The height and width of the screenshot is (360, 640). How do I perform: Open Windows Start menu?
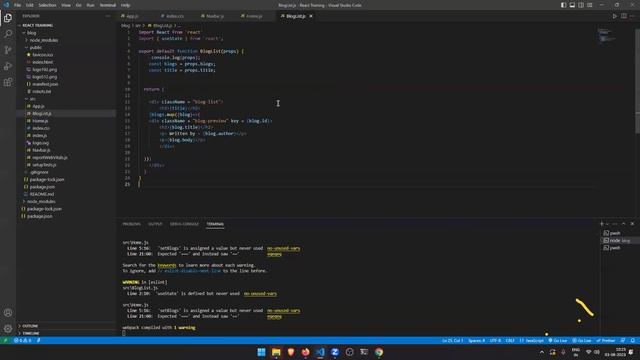point(261,352)
